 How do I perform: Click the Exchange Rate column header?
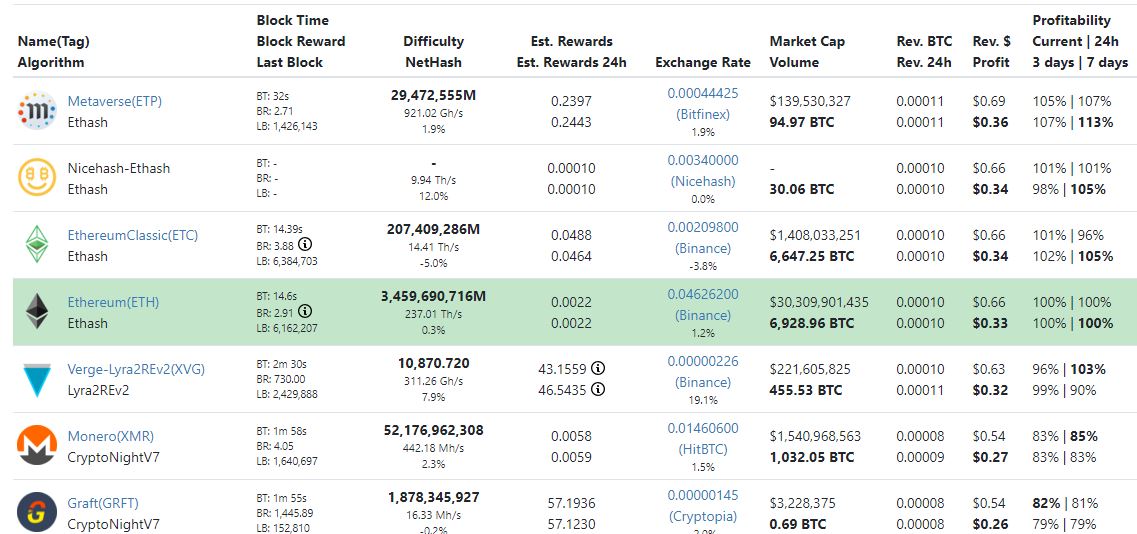pyautogui.click(x=703, y=62)
